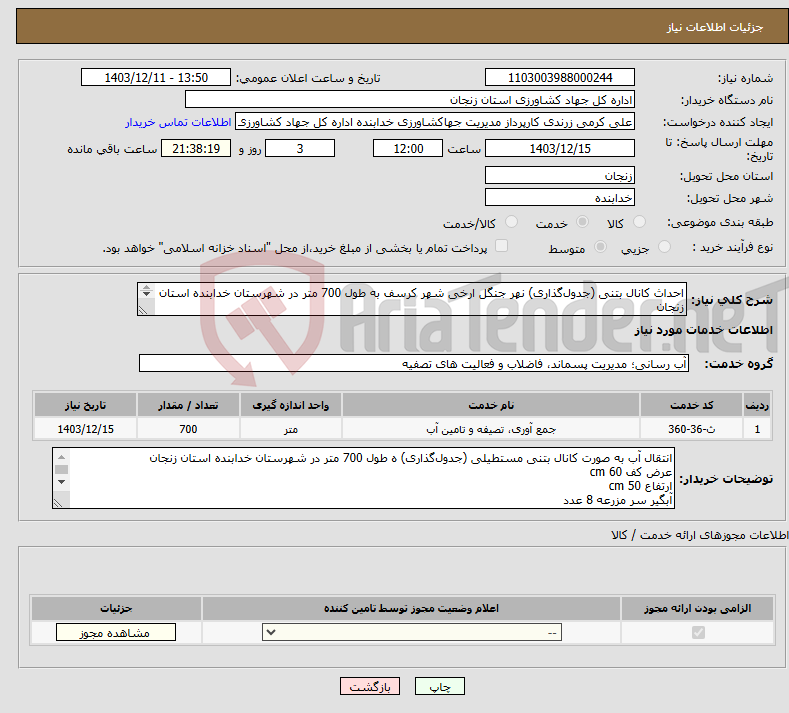Click the کد خدمت column header
The width and height of the screenshot is (789, 713).
point(691,405)
